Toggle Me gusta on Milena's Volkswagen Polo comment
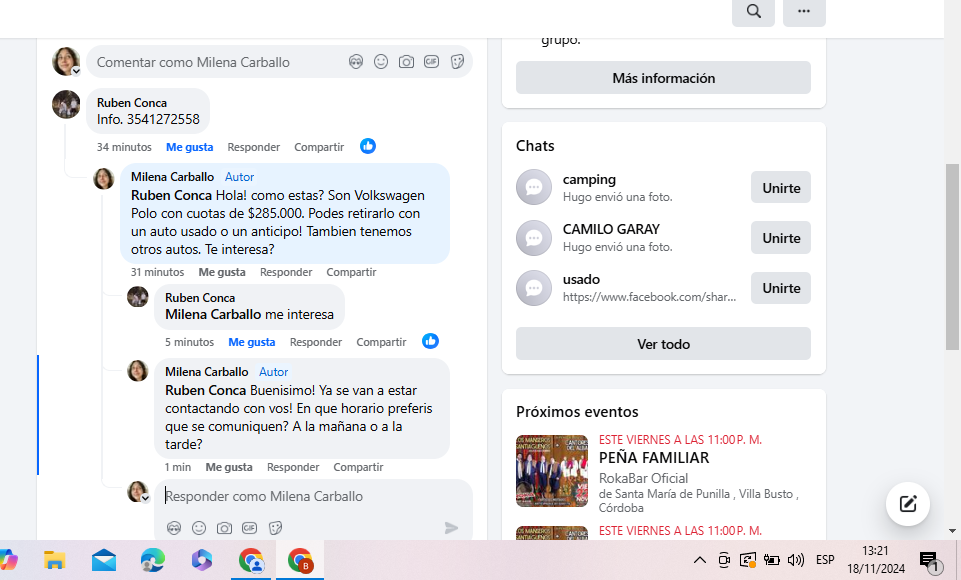This screenshot has width=961, height=580. 222,272
